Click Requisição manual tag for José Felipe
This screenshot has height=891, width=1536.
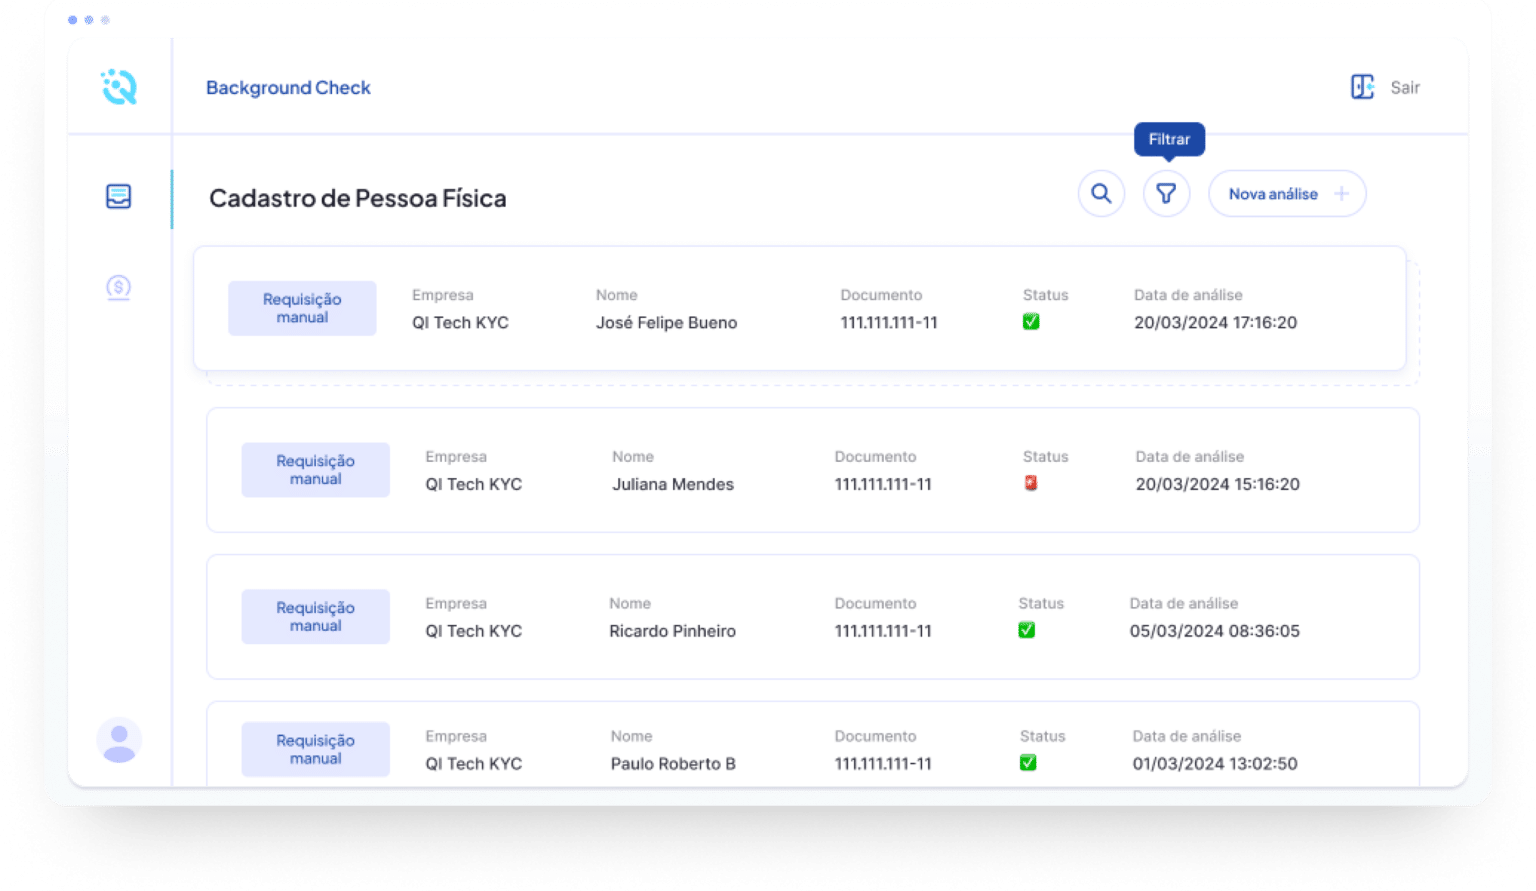[x=302, y=308]
